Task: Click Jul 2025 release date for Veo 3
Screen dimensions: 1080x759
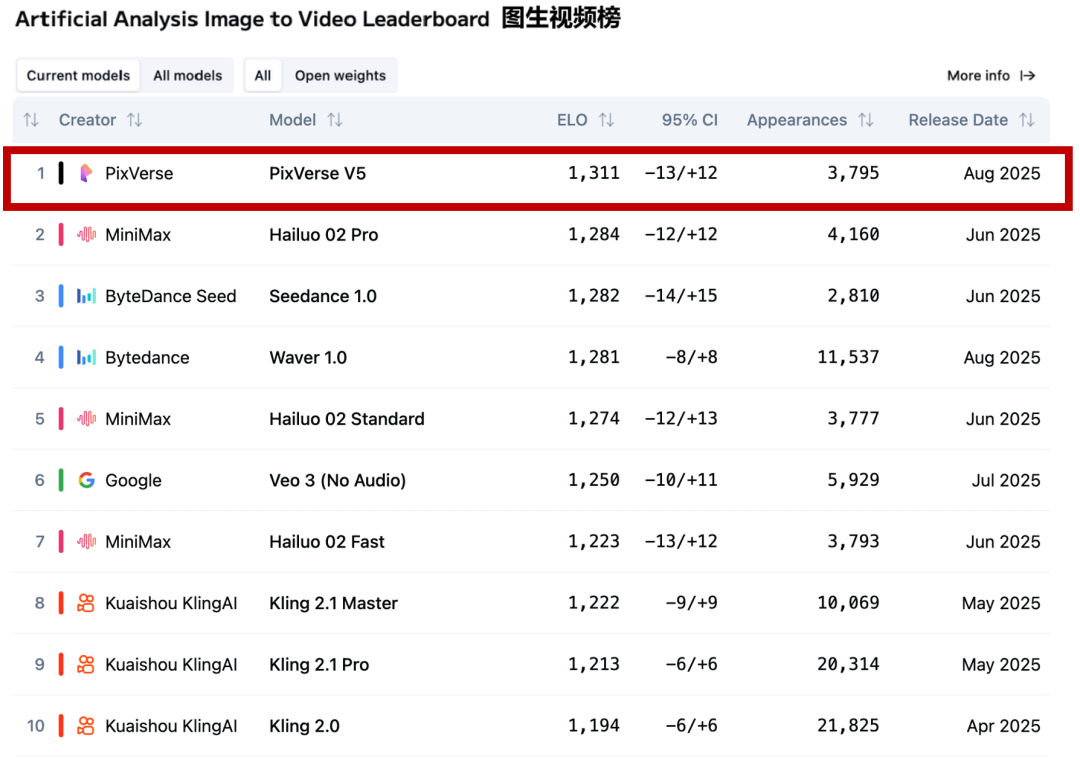Action: (x=1006, y=480)
